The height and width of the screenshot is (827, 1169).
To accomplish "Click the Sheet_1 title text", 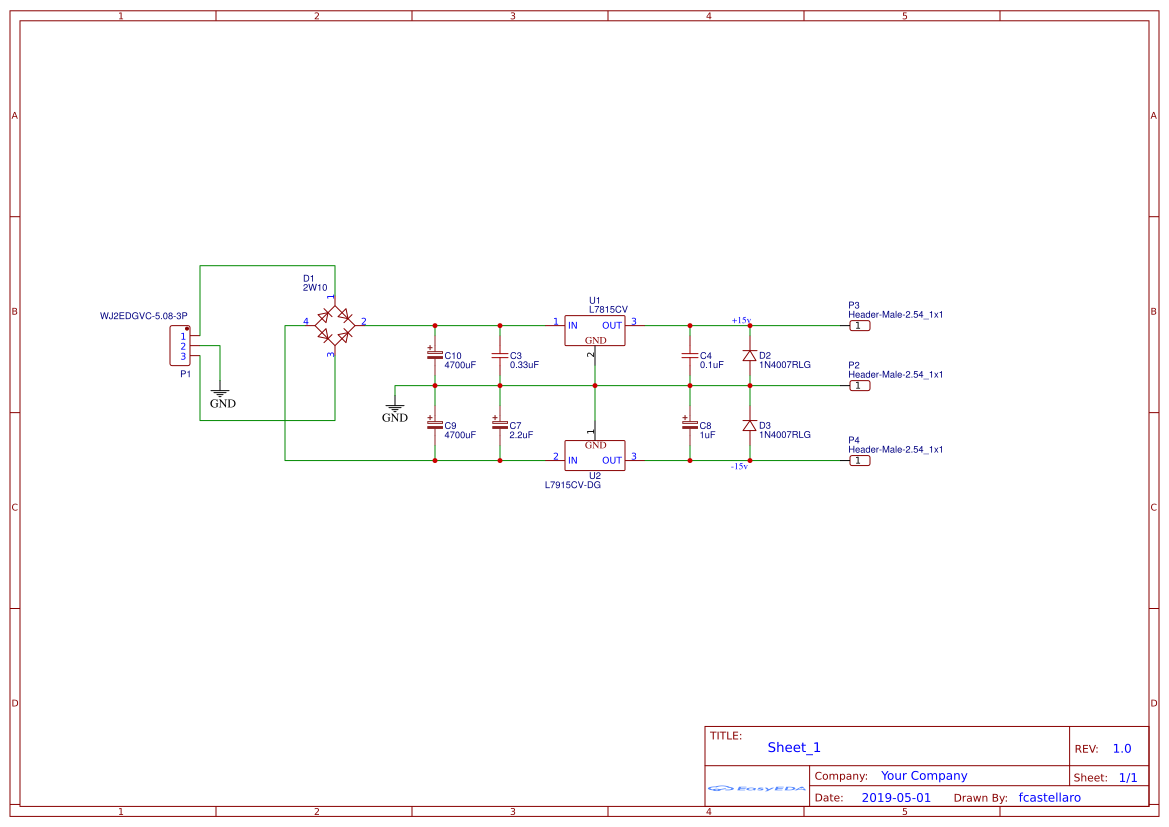I will (x=792, y=747).
